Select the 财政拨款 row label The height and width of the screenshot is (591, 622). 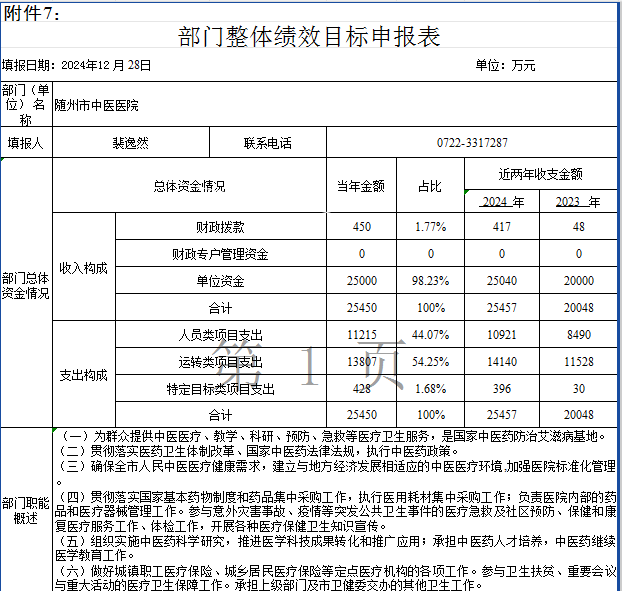coord(220,227)
